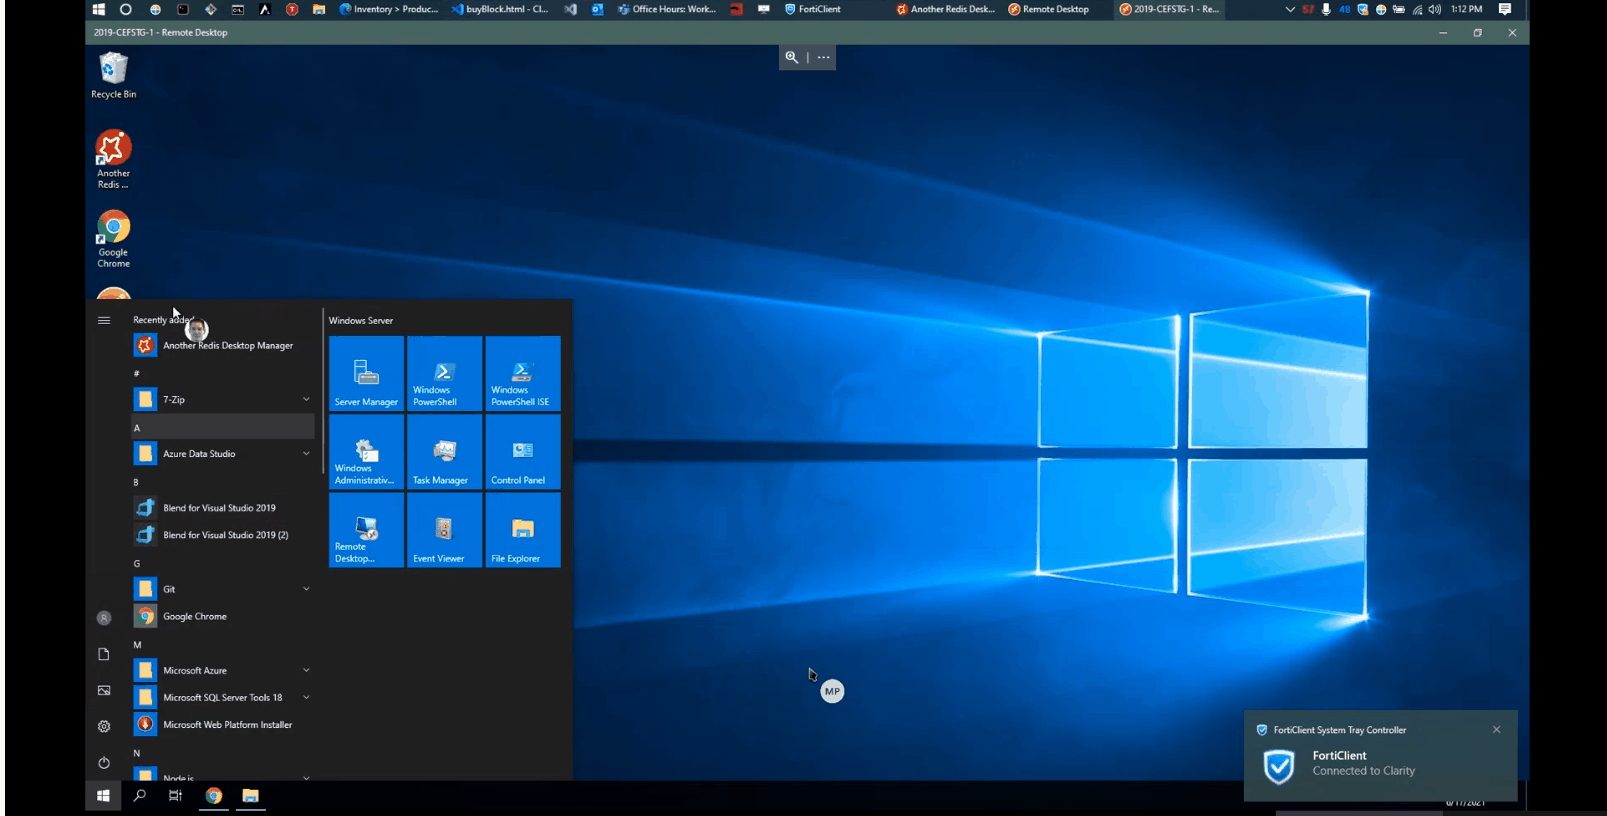Image resolution: width=1607 pixels, height=816 pixels.
Task: Open Task View on remote taskbar
Action: point(175,796)
